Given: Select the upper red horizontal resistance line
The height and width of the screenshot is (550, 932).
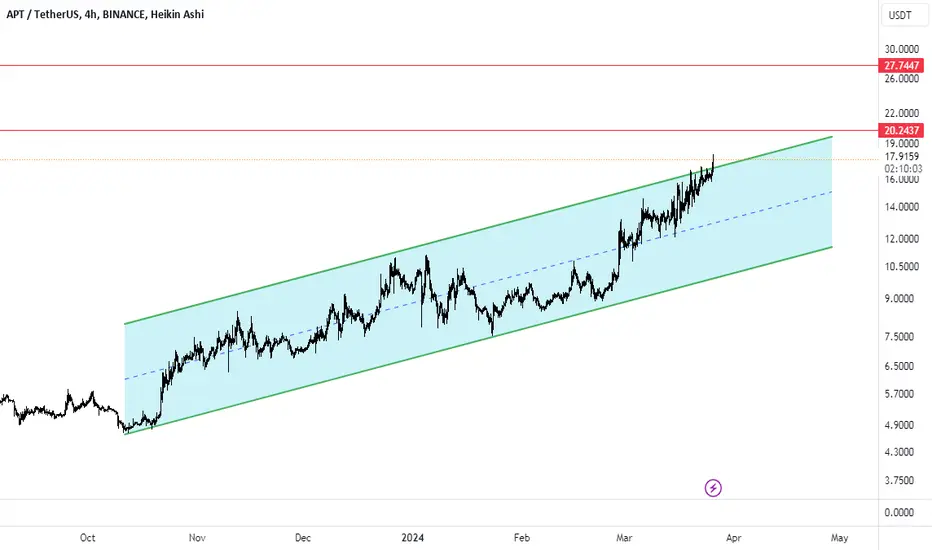Looking at the screenshot, I should click(x=439, y=65).
